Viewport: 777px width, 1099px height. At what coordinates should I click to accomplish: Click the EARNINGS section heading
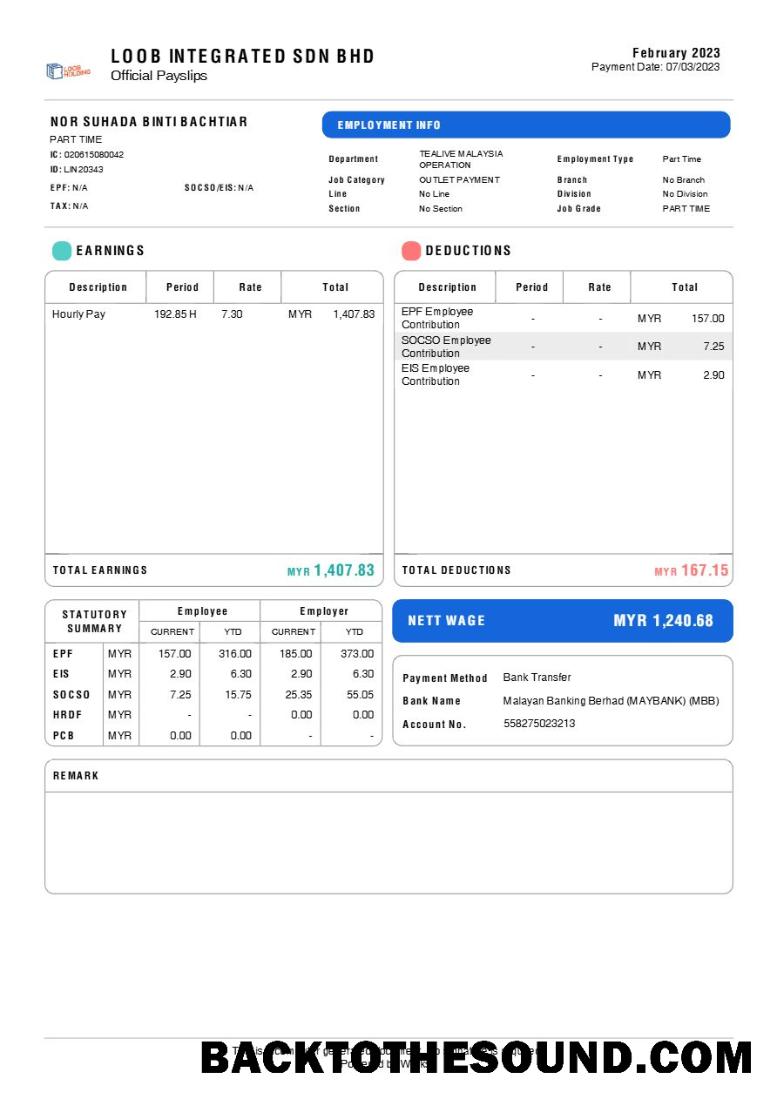point(110,250)
